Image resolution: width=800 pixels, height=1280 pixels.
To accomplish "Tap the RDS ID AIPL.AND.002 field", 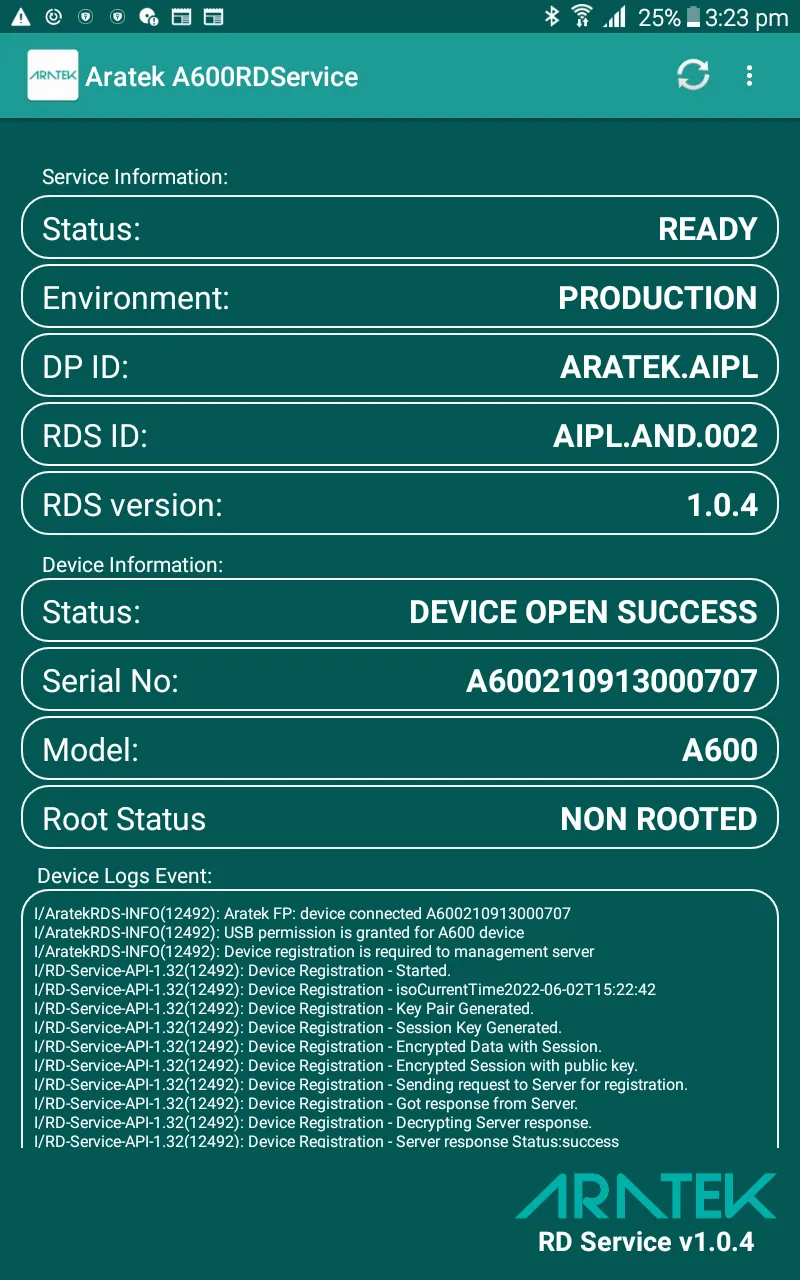I will pyautogui.click(x=398, y=435).
